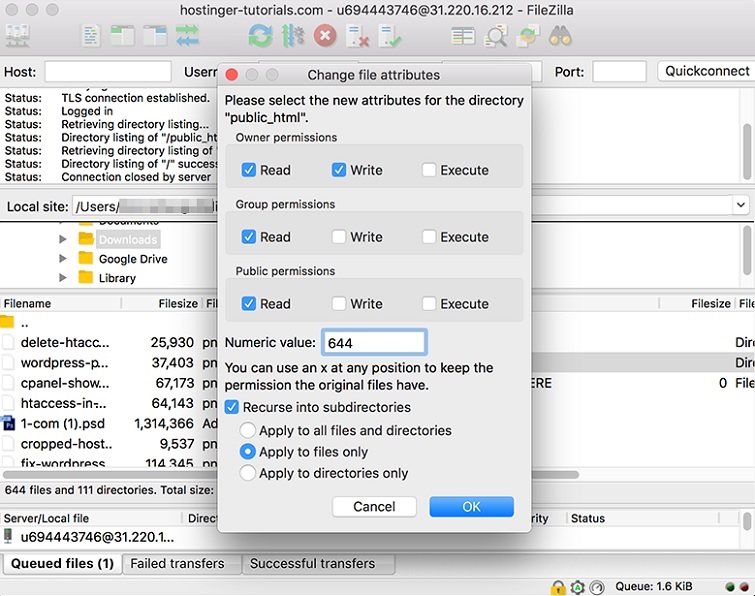The height and width of the screenshot is (596, 755).
Task: Toggle the message log display icon
Action: pos(91,37)
